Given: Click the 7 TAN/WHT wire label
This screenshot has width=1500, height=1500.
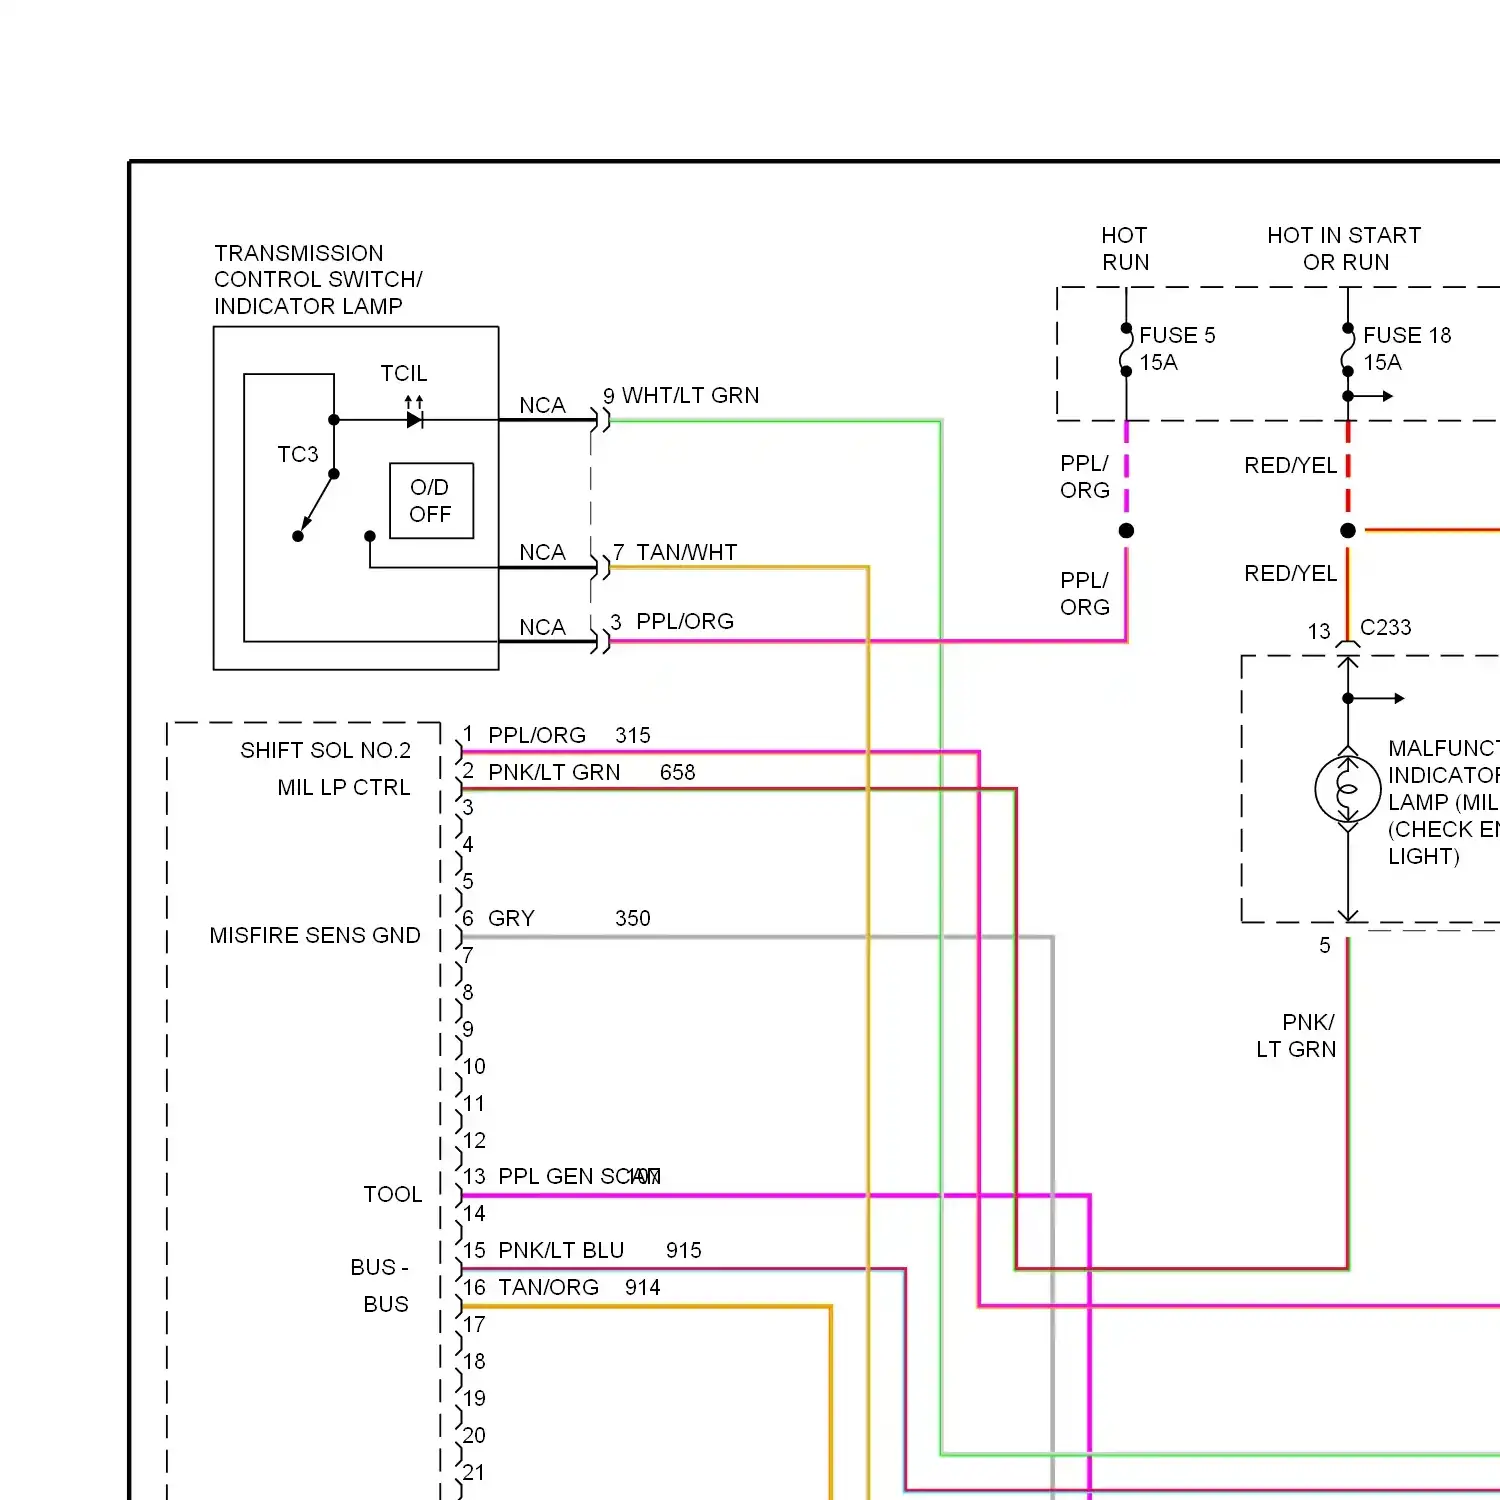Looking at the screenshot, I should tap(675, 552).
